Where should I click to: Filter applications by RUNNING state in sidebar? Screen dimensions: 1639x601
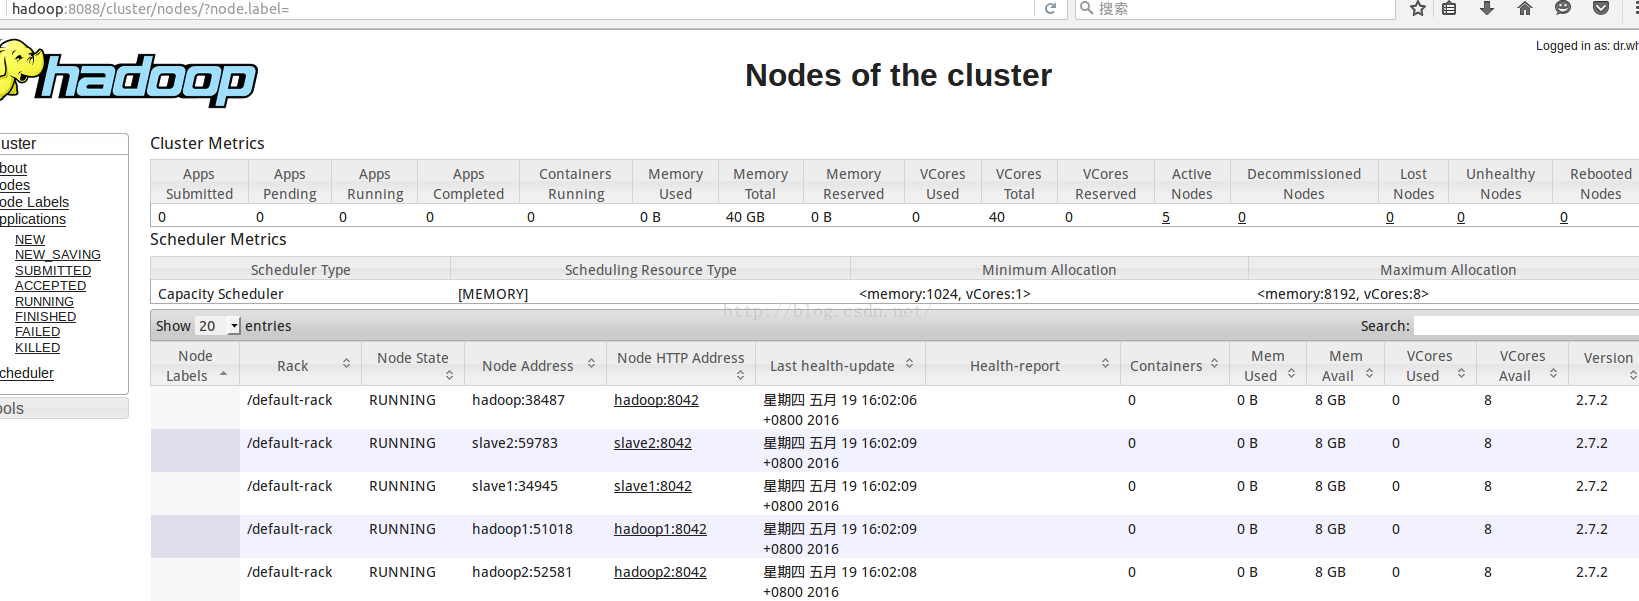click(x=44, y=302)
